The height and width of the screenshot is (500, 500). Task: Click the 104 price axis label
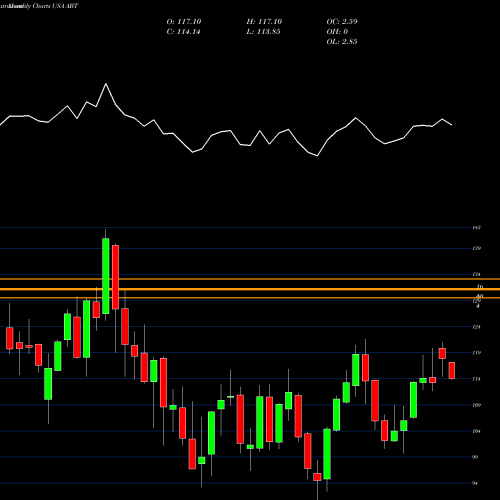click(x=477, y=431)
